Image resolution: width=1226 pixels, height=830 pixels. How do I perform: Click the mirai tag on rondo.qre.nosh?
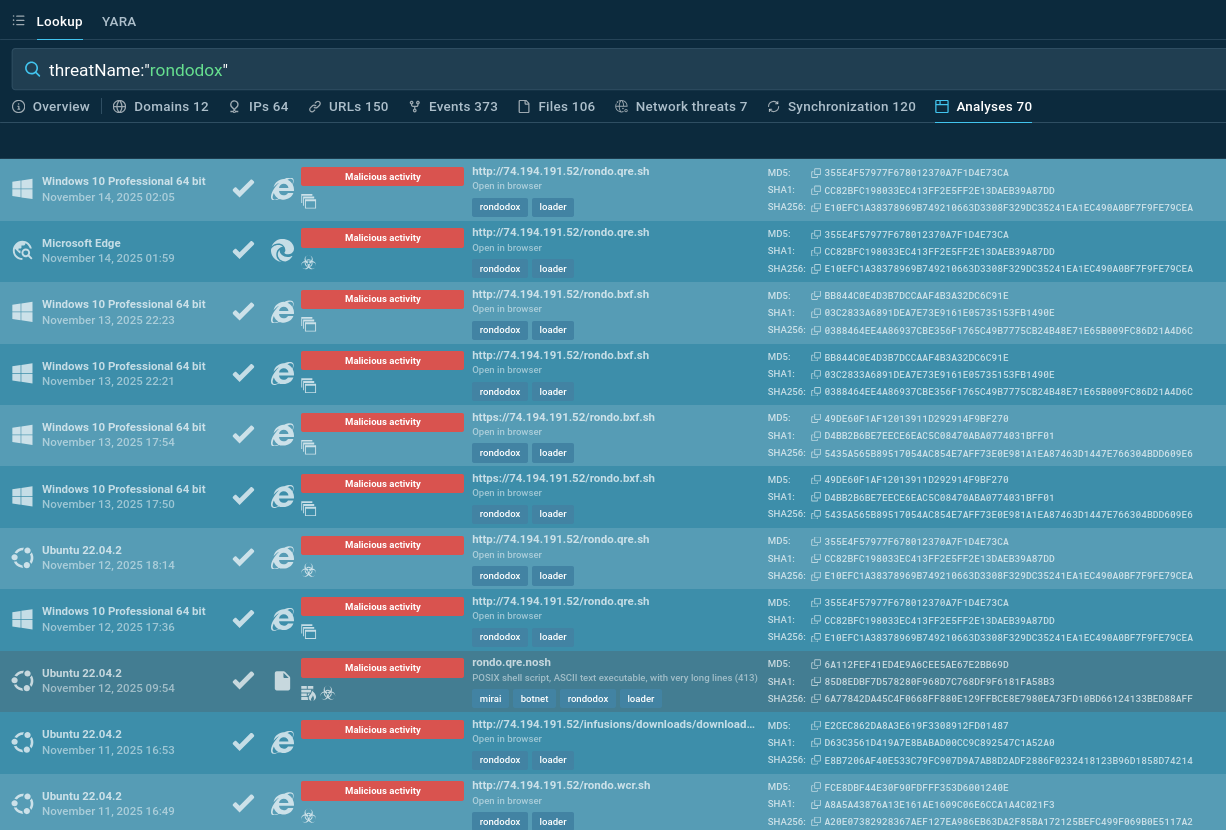490,699
